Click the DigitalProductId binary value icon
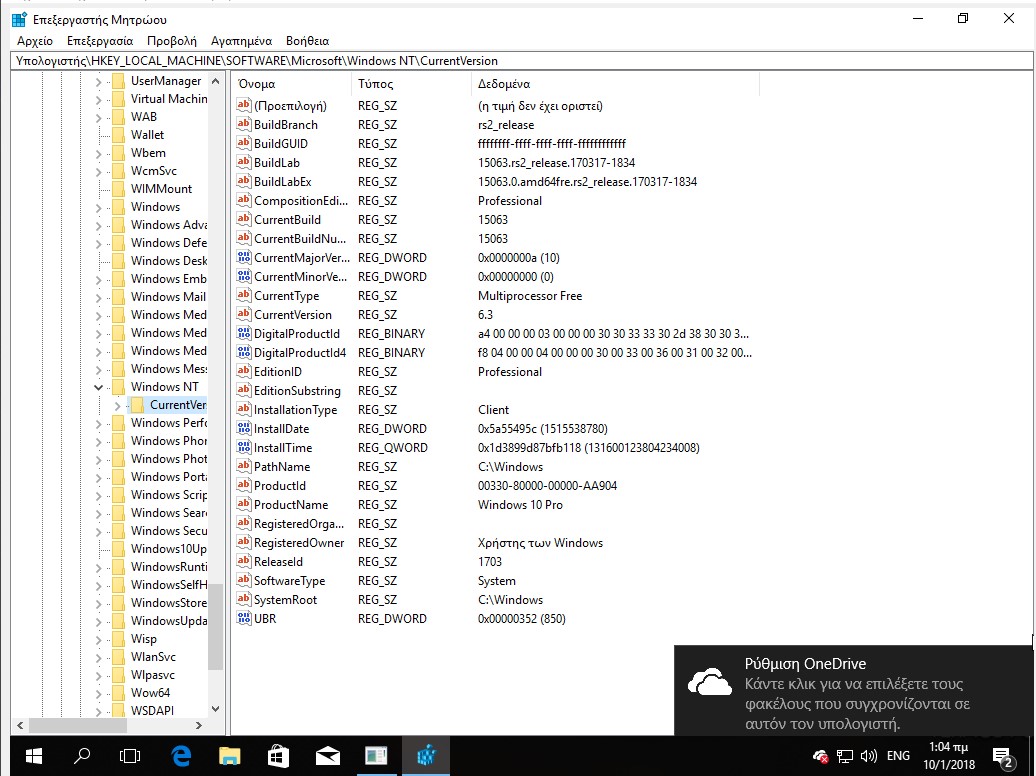 tap(244, 334)
